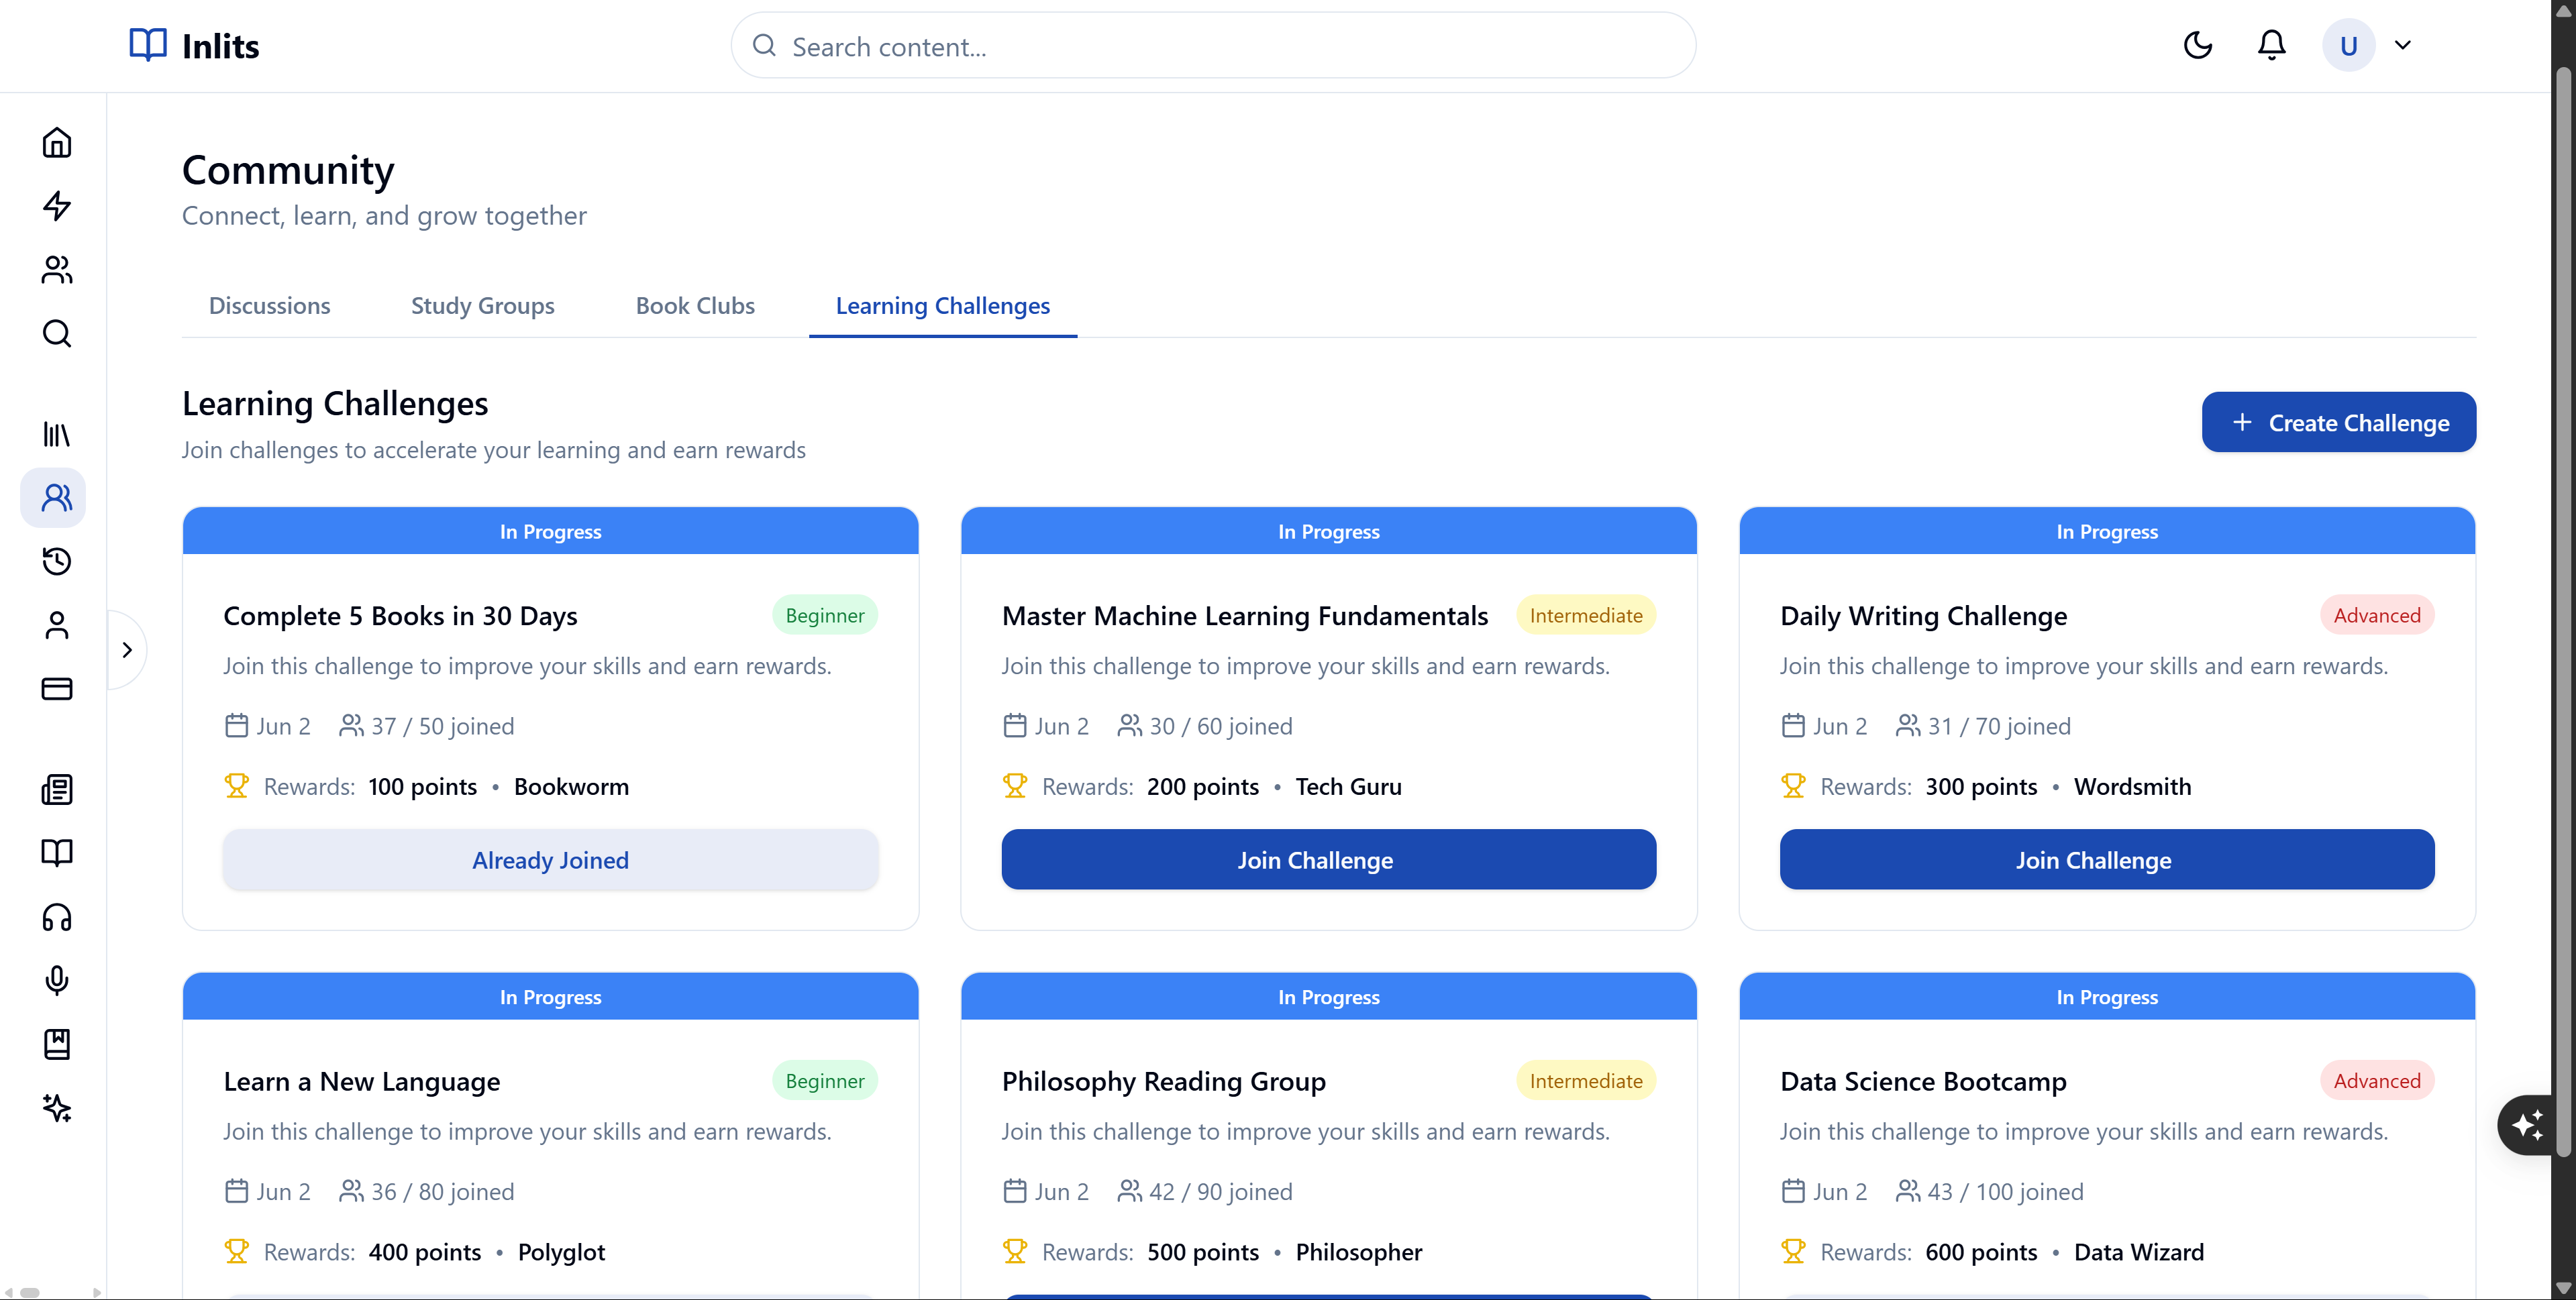Toggle dark mode with the moon icon
Image resolution: width=2576 pixels, height=1300 pixels.
(x=2197, y=45)
